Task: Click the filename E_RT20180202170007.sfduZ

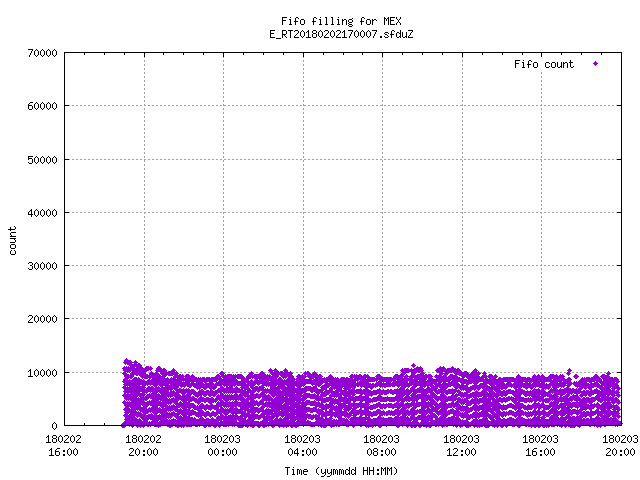Action: pos(341,34)
